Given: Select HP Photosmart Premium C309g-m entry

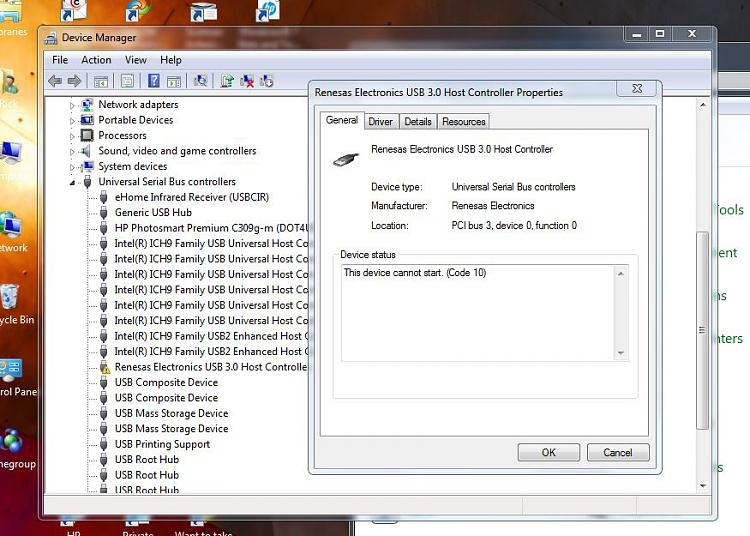Looking at the screenshot, I should (x=213, y=228).
